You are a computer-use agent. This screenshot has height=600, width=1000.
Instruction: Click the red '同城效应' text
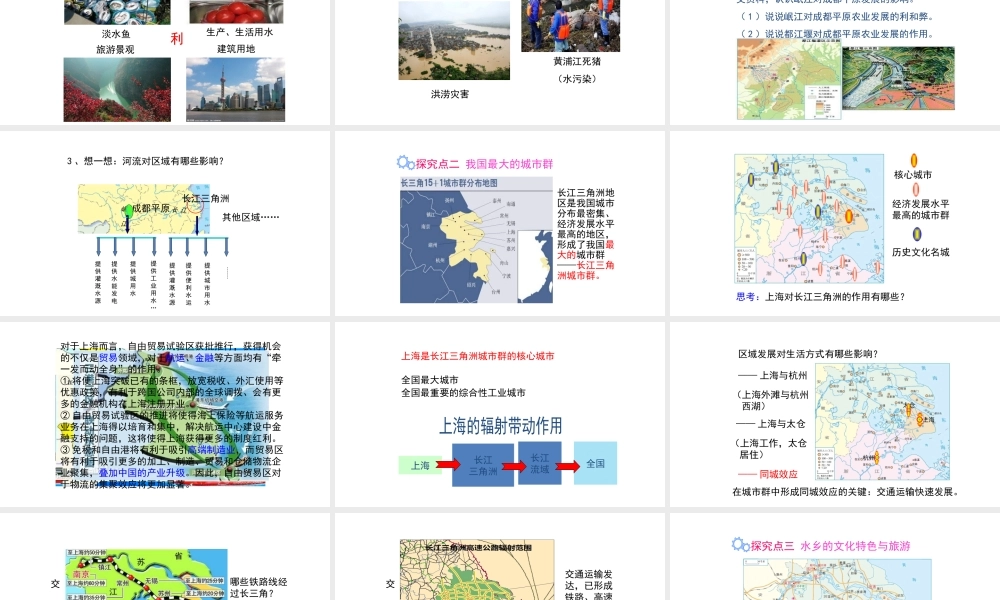pyautogui.click(x=778, y=474)
